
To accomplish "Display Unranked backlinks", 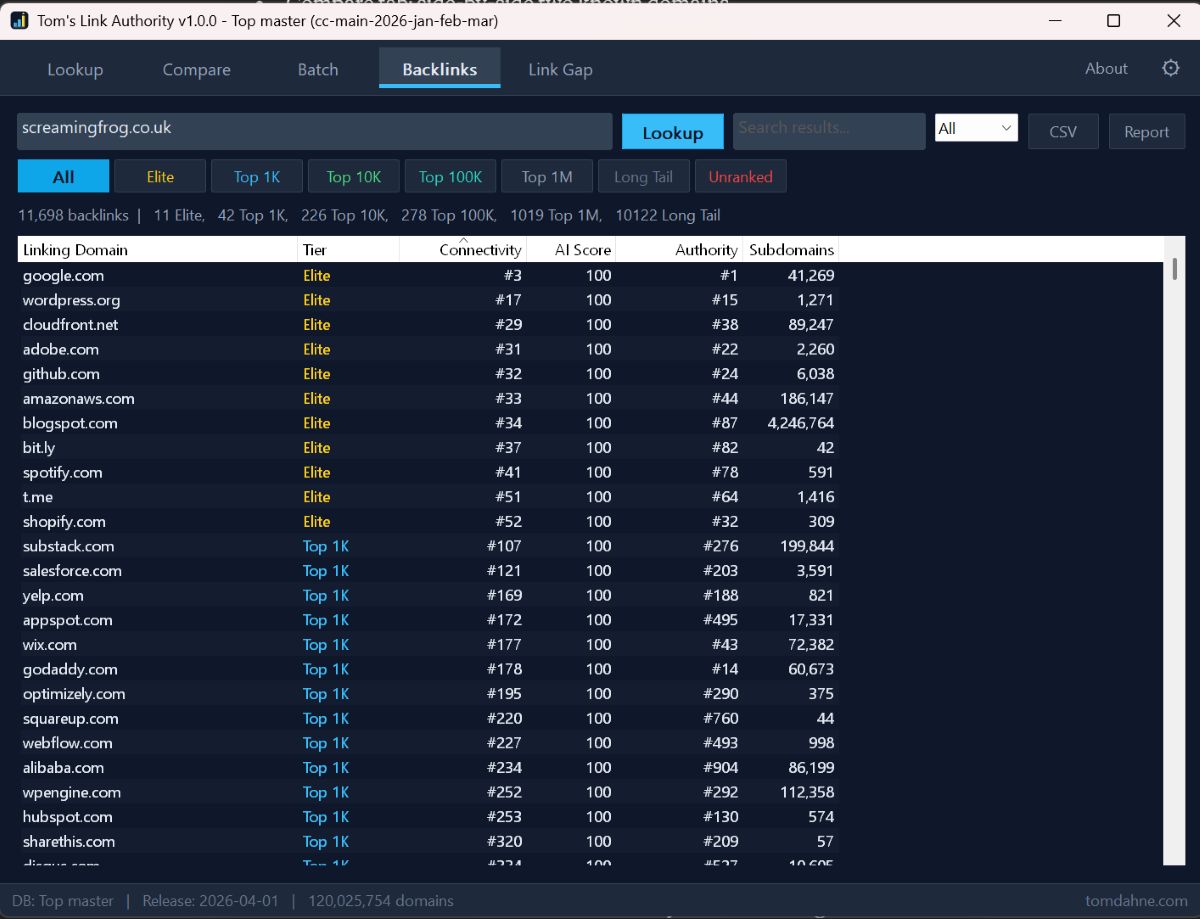I will [740, 175].
